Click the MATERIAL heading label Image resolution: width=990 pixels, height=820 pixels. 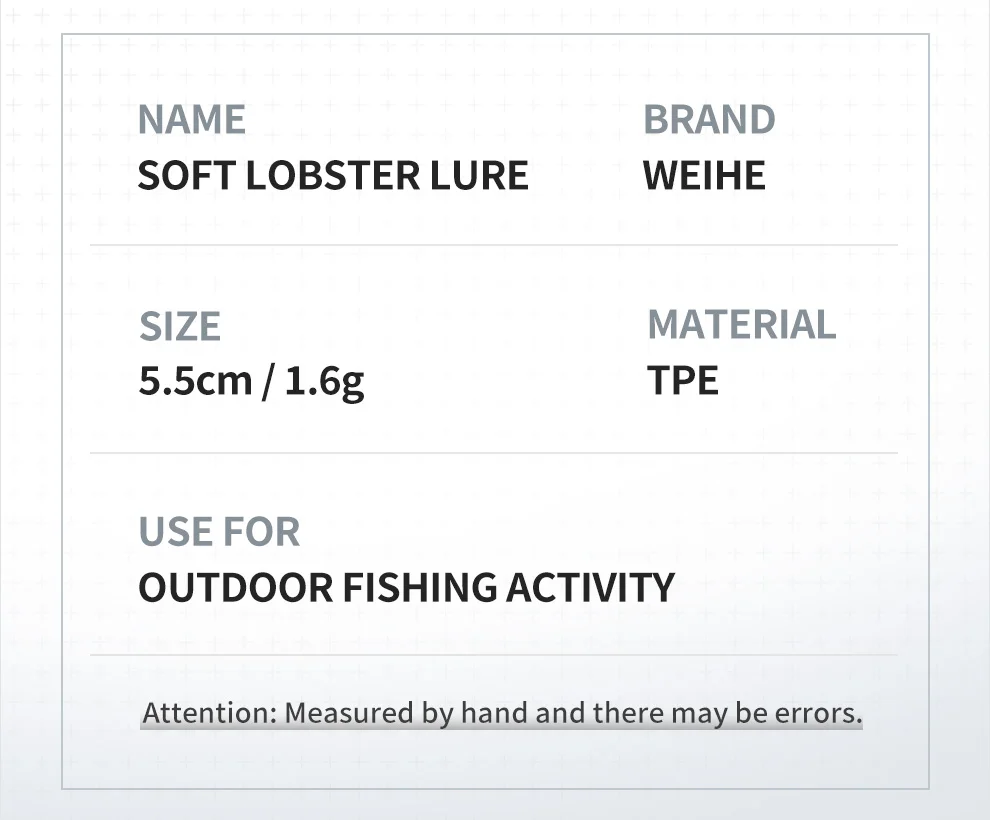741,325
